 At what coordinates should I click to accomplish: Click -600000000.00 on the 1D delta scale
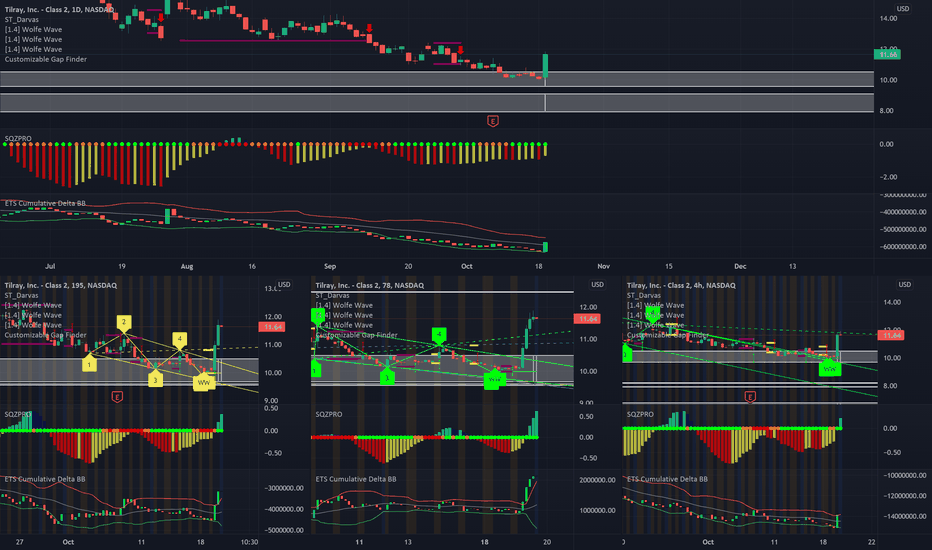pos(903,247)
